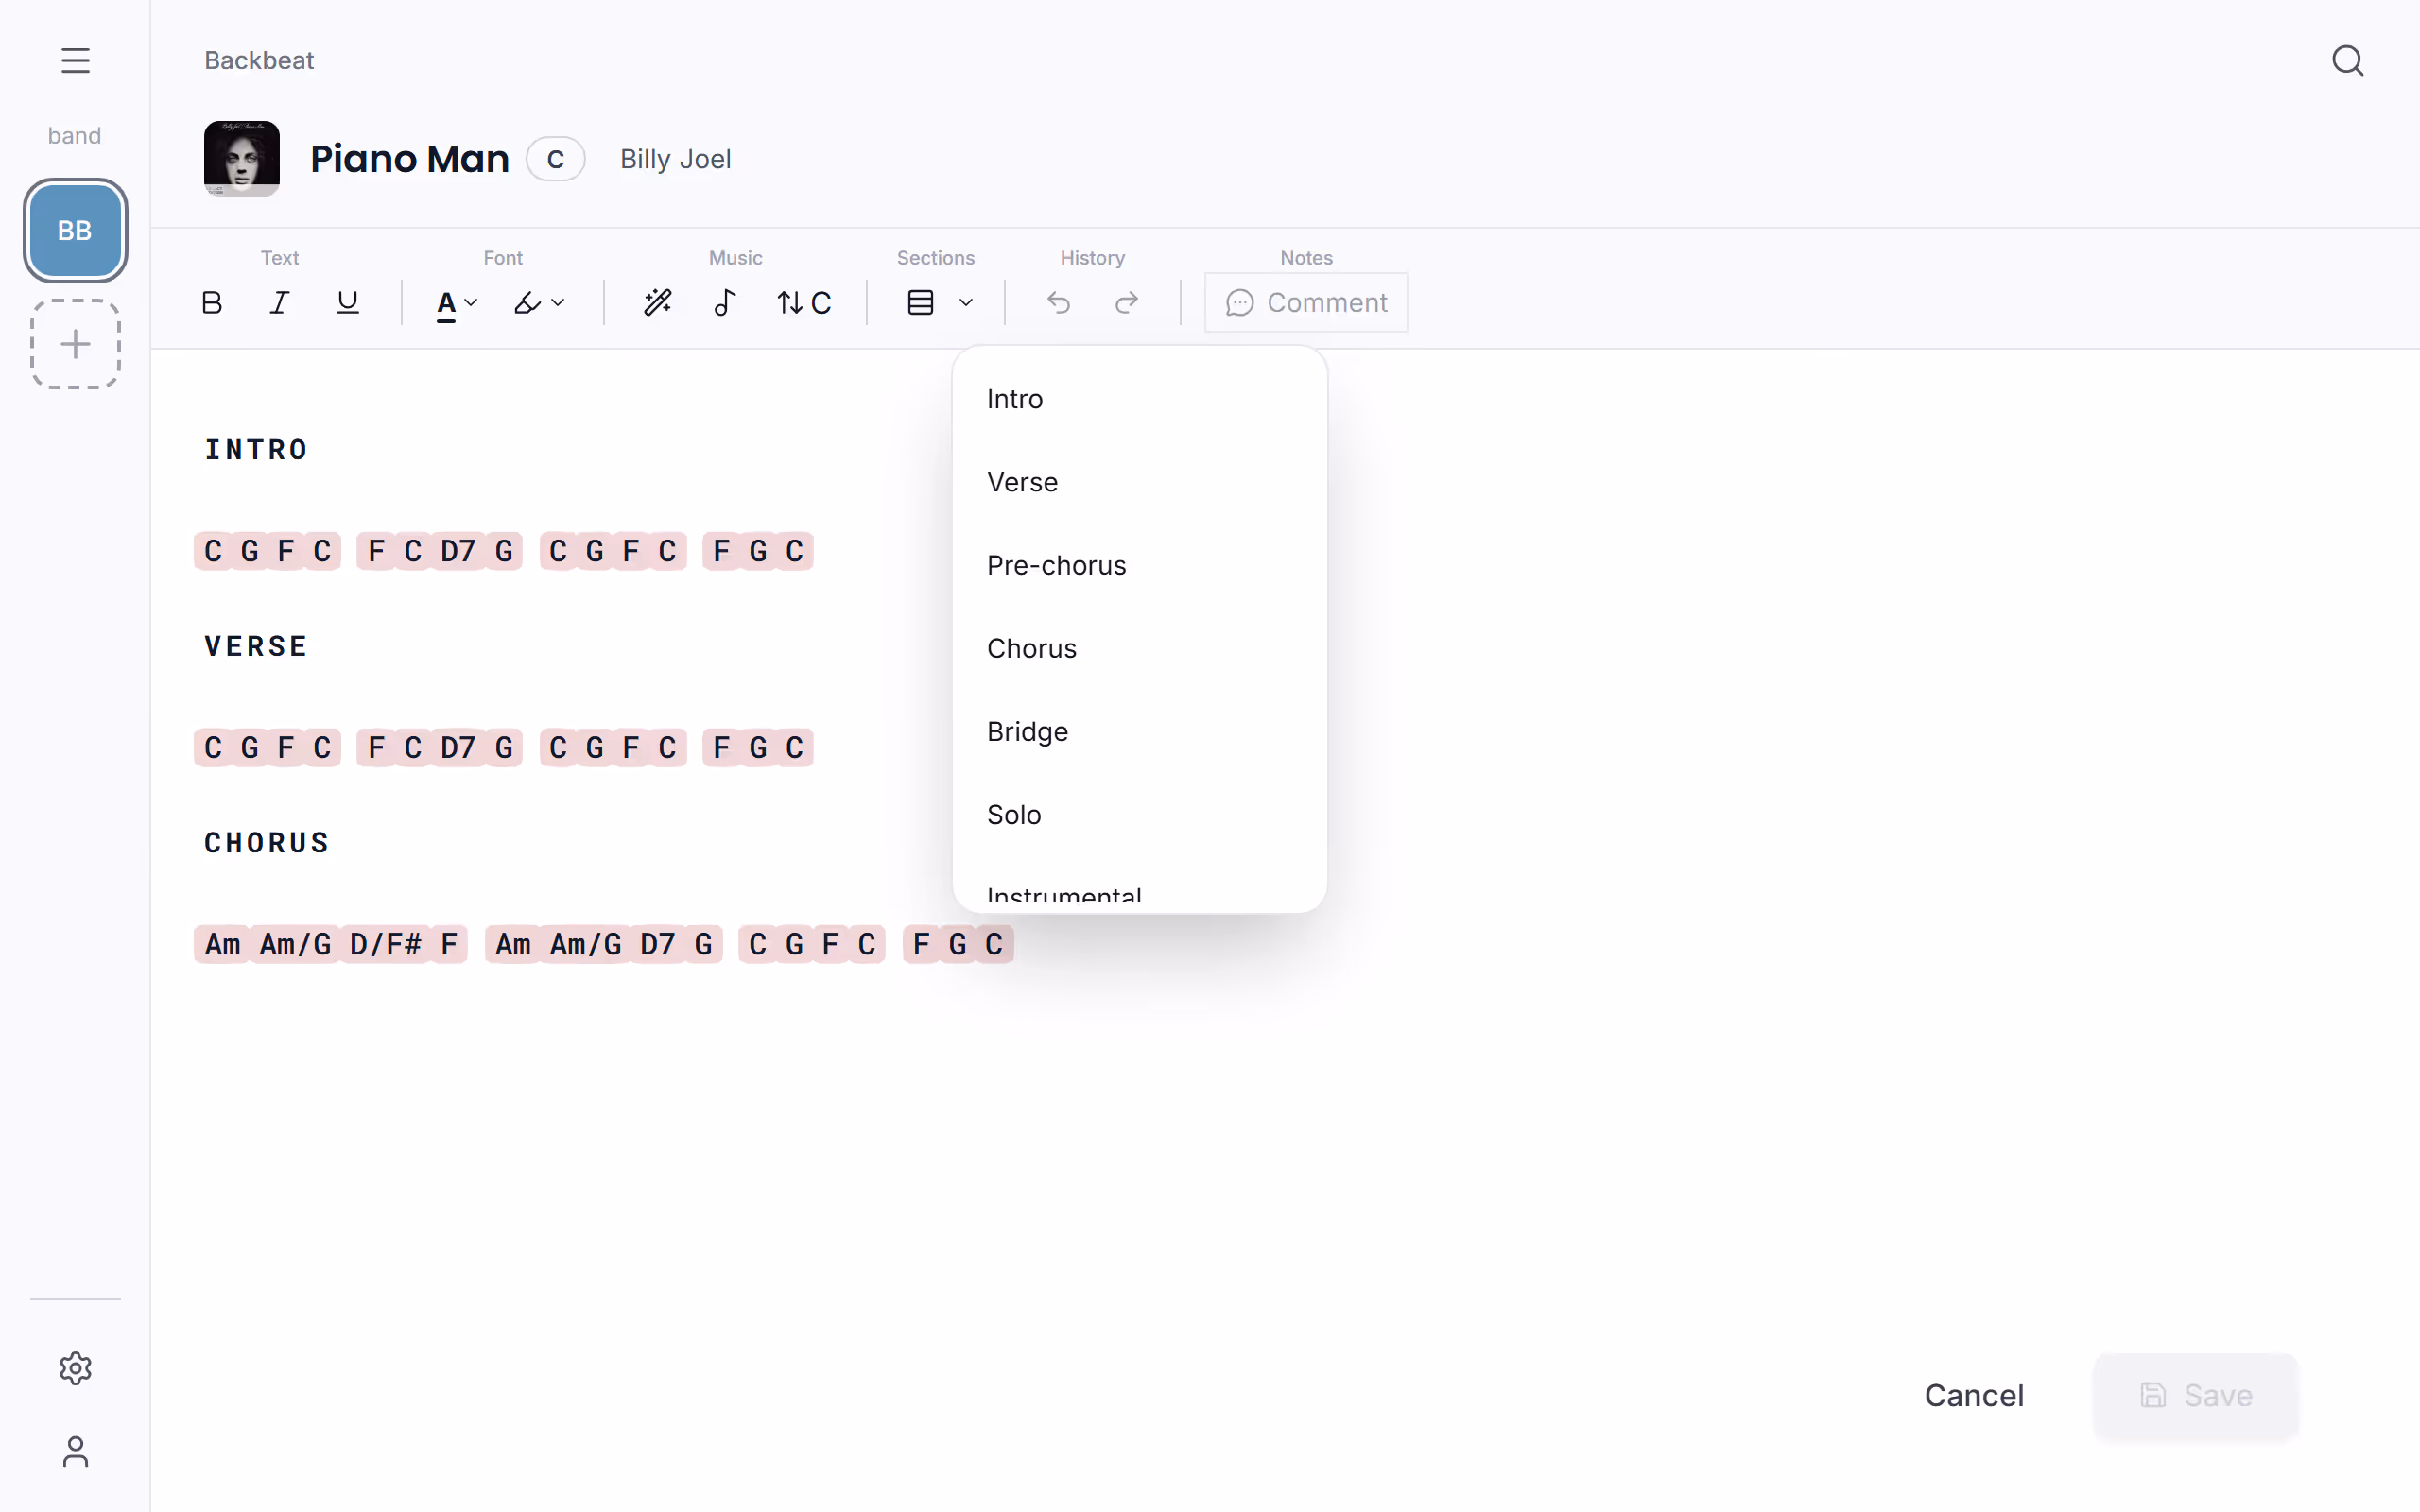
Task: Click the transpose key C control
Action: point(804,302)
